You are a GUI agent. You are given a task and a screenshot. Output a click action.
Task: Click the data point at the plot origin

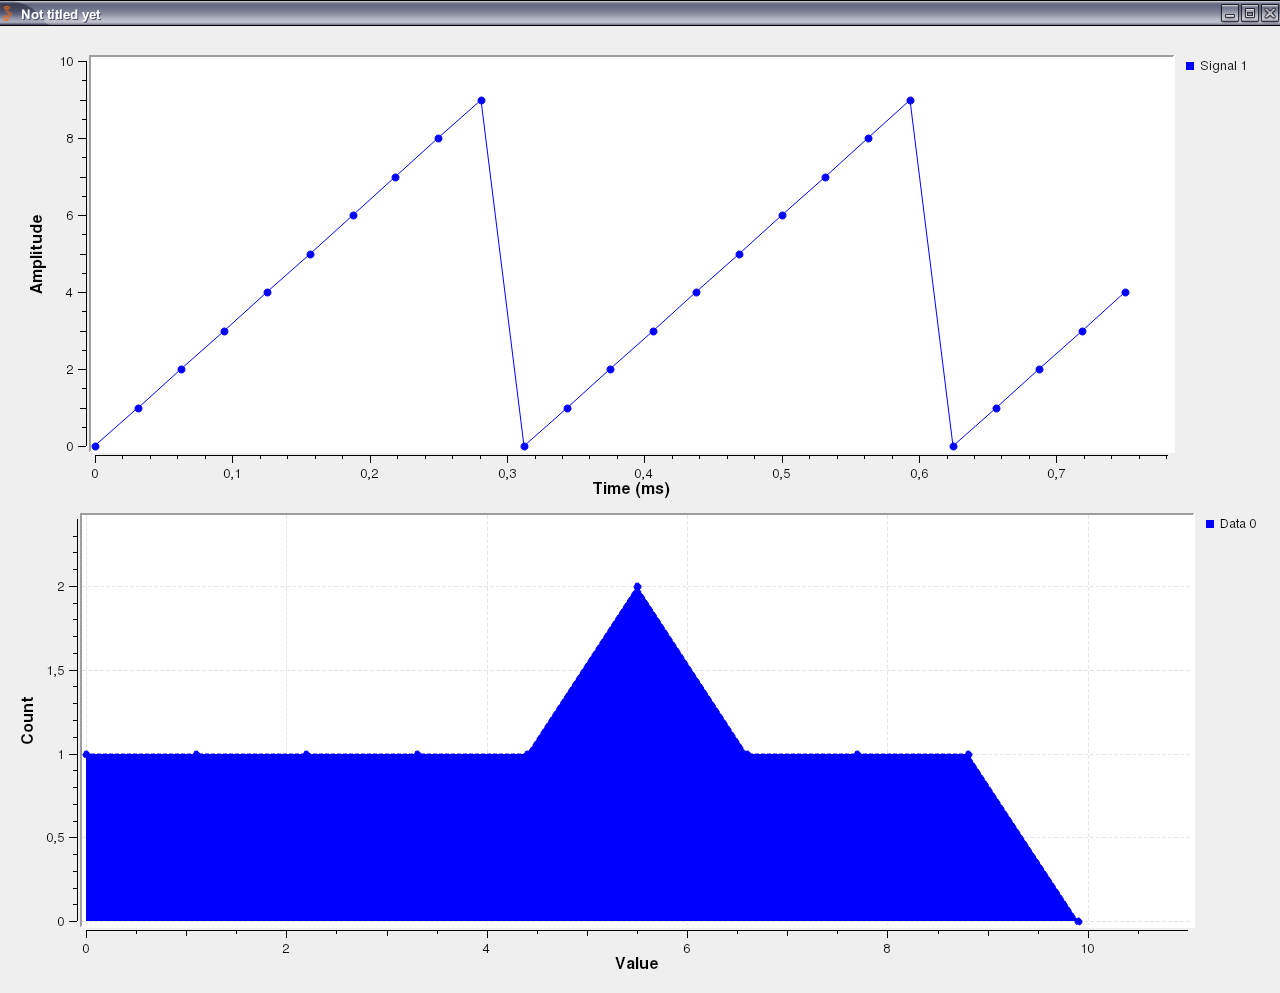tap(95, 447)
